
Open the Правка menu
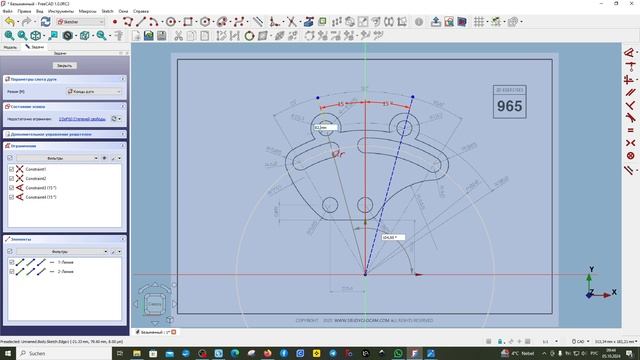pyautogui.click(x=24, y=11)
